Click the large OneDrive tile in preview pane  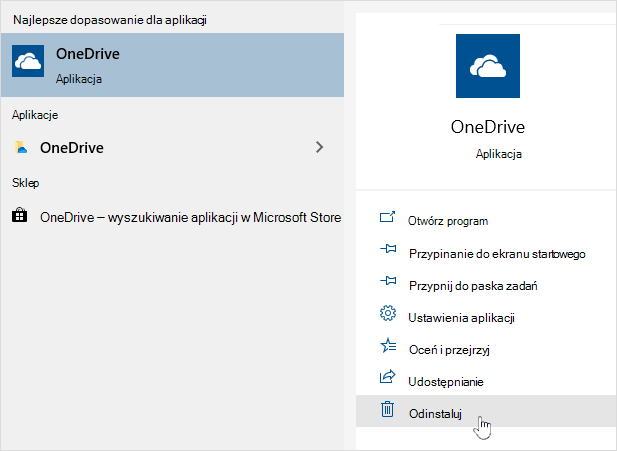[x=488, y=66]
